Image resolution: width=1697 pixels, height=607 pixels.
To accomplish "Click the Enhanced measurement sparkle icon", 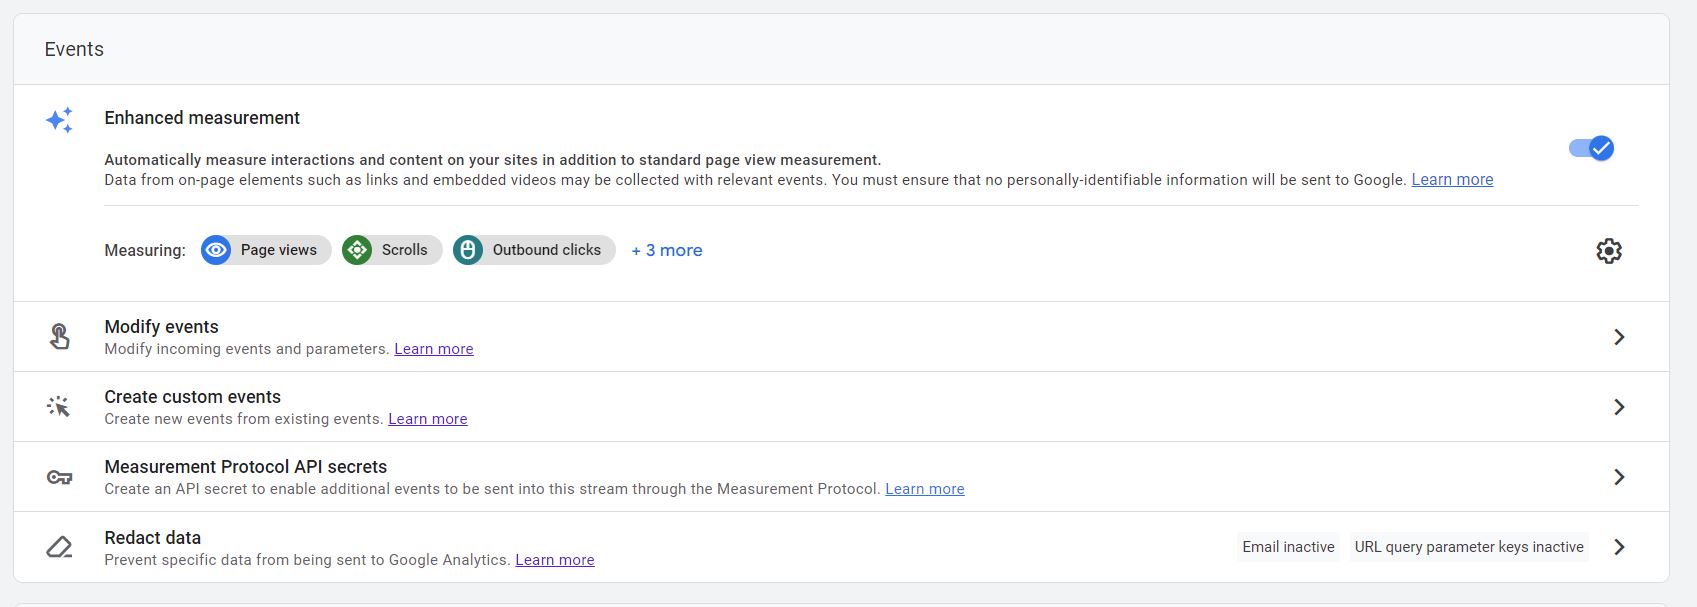I will tap(60, 120).
